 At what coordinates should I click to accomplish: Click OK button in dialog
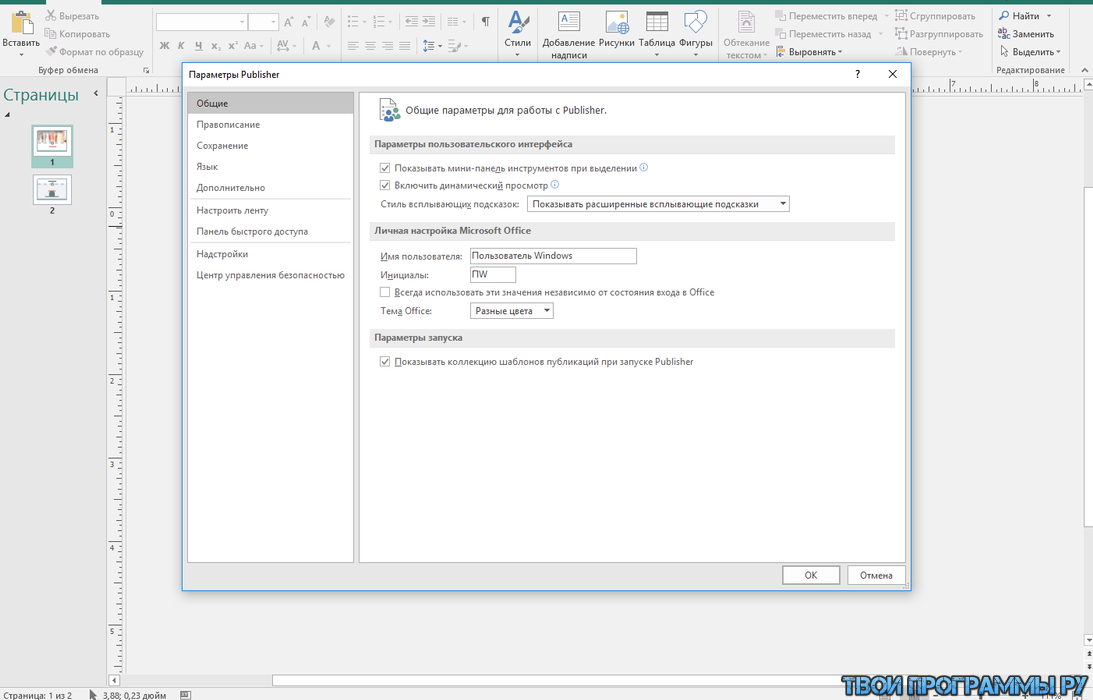[x=811, y=575]
